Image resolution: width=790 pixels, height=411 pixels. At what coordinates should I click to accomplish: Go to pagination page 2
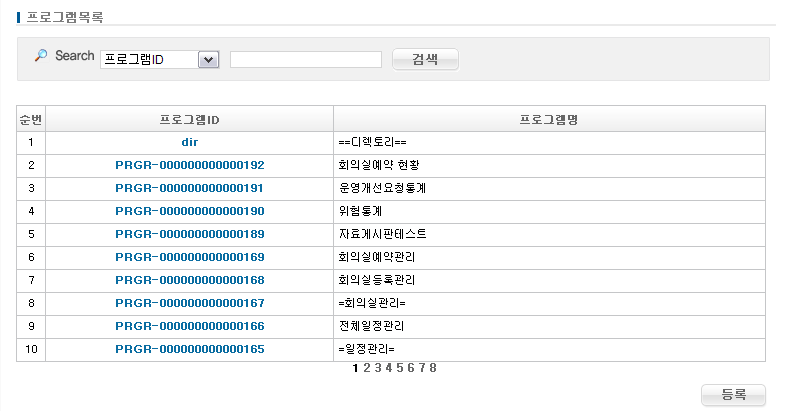tap(366, 368)
